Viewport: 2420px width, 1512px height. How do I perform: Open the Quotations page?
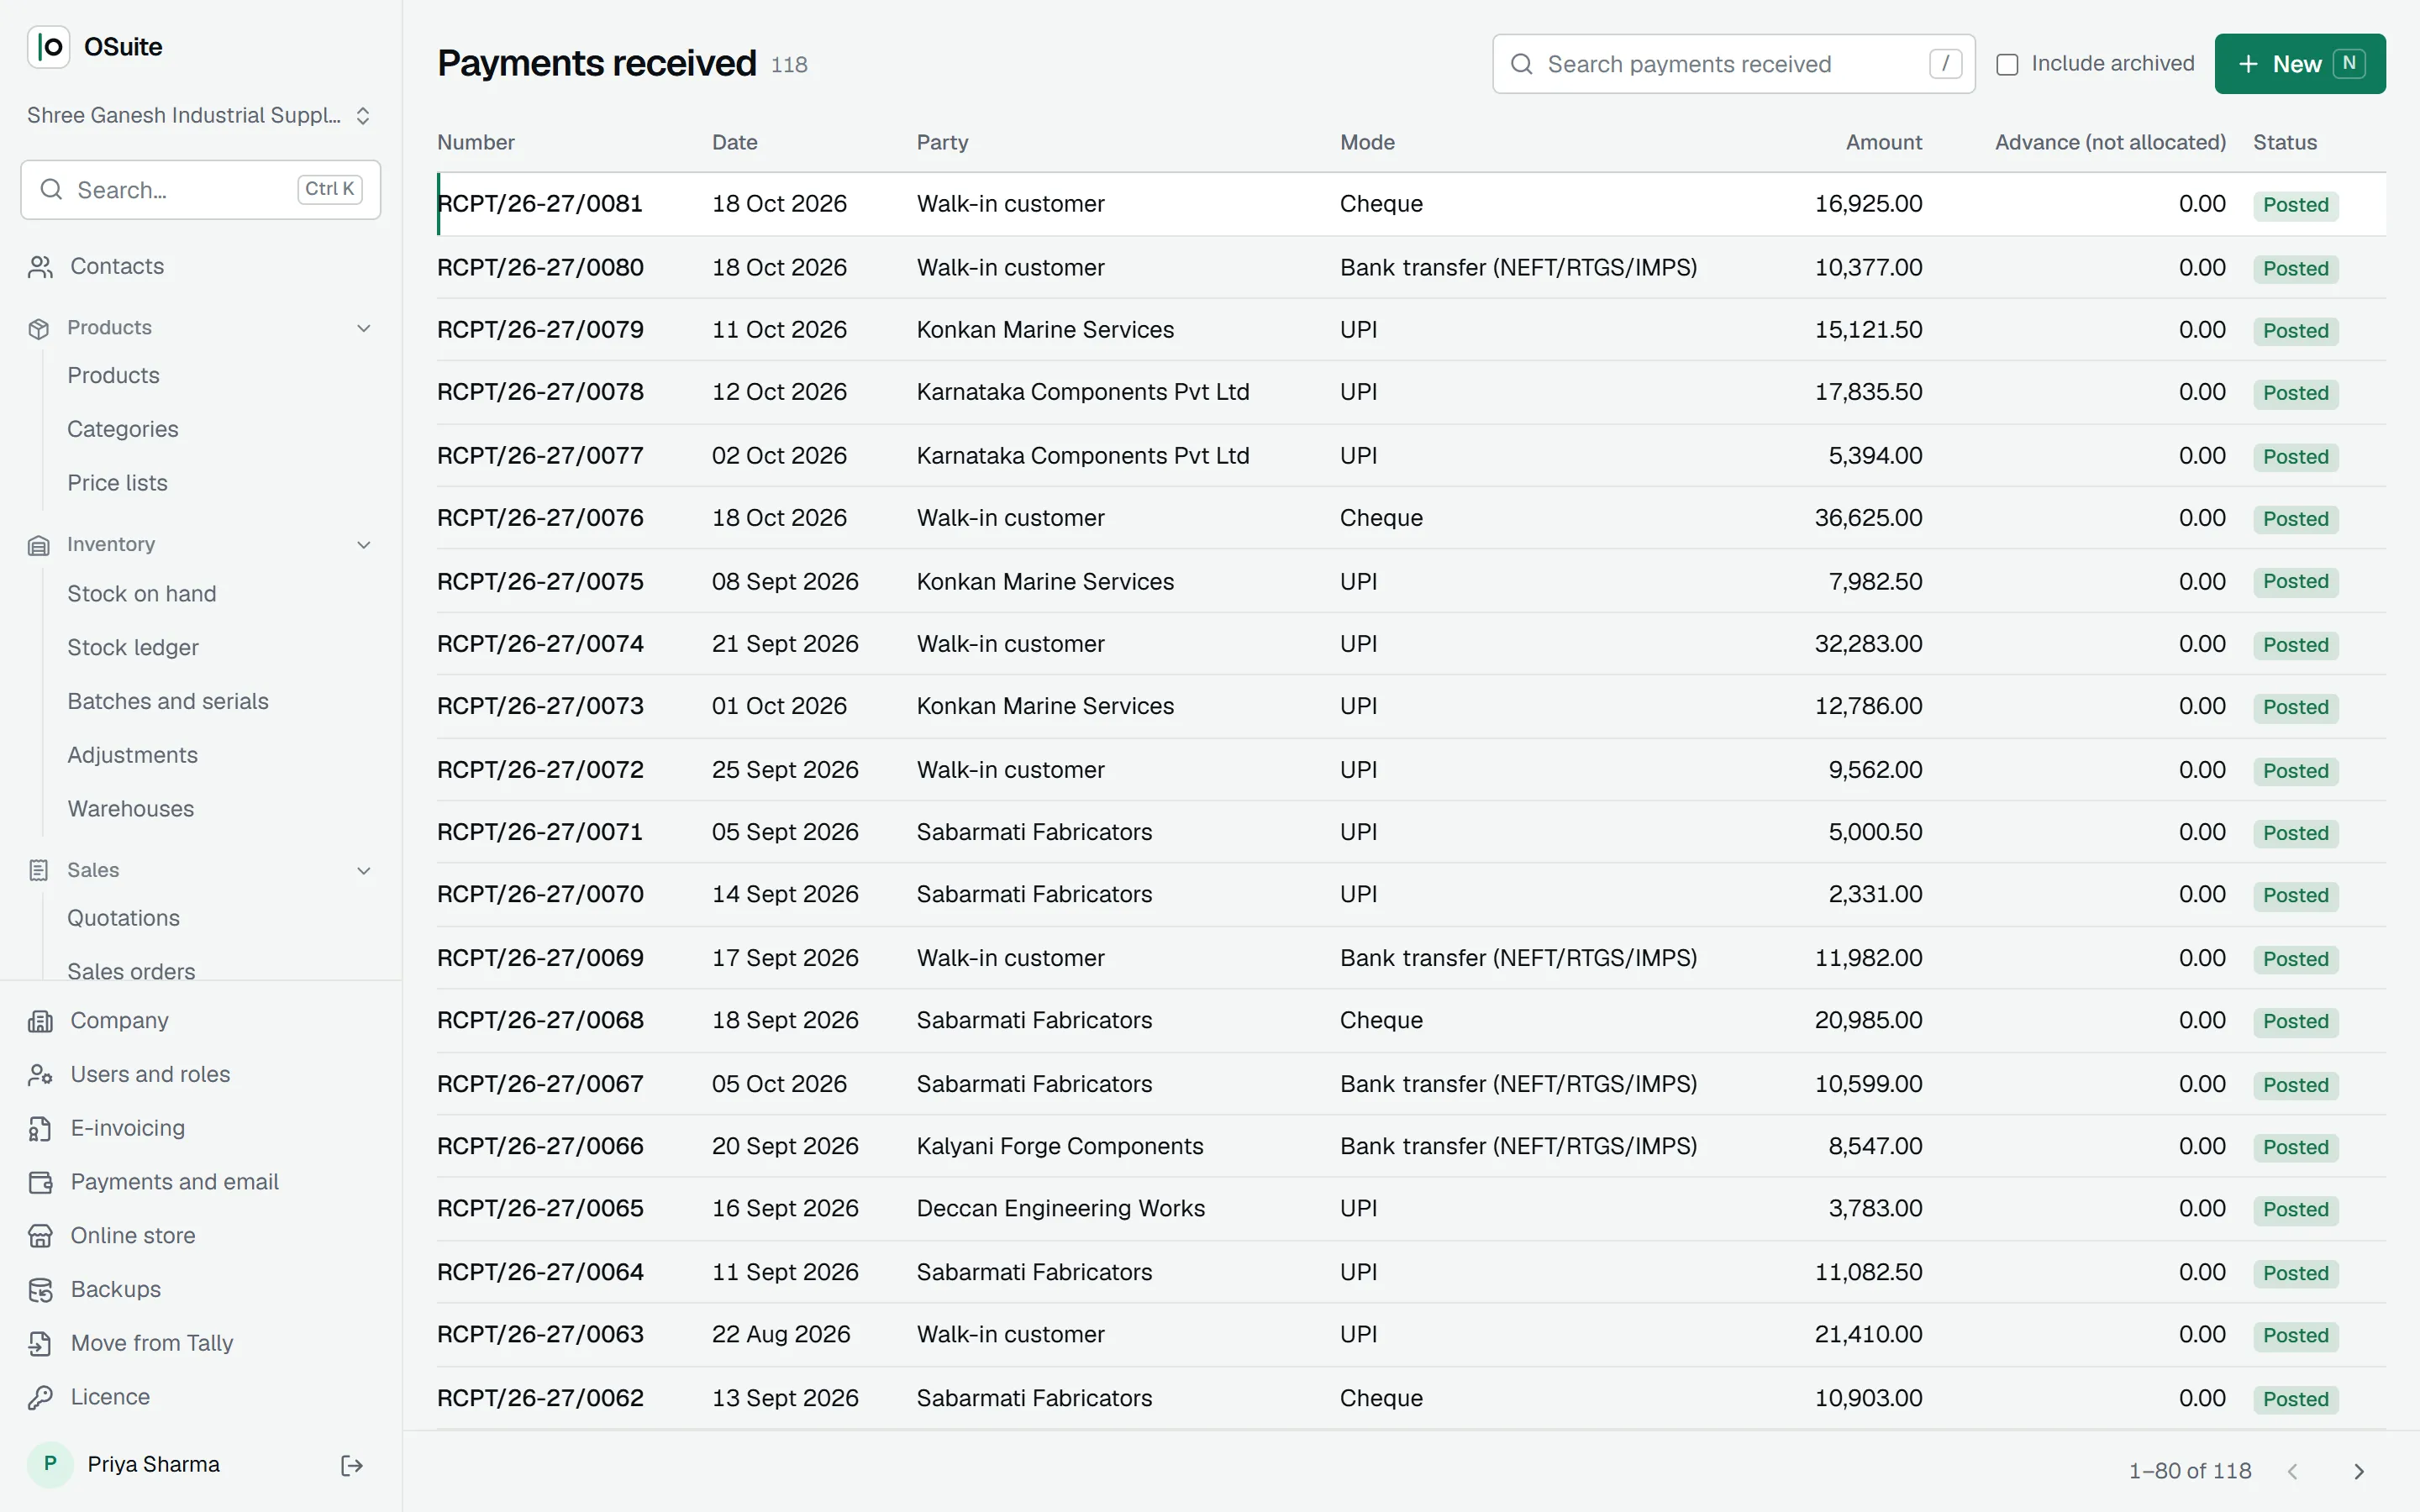(x=123, y=918)
